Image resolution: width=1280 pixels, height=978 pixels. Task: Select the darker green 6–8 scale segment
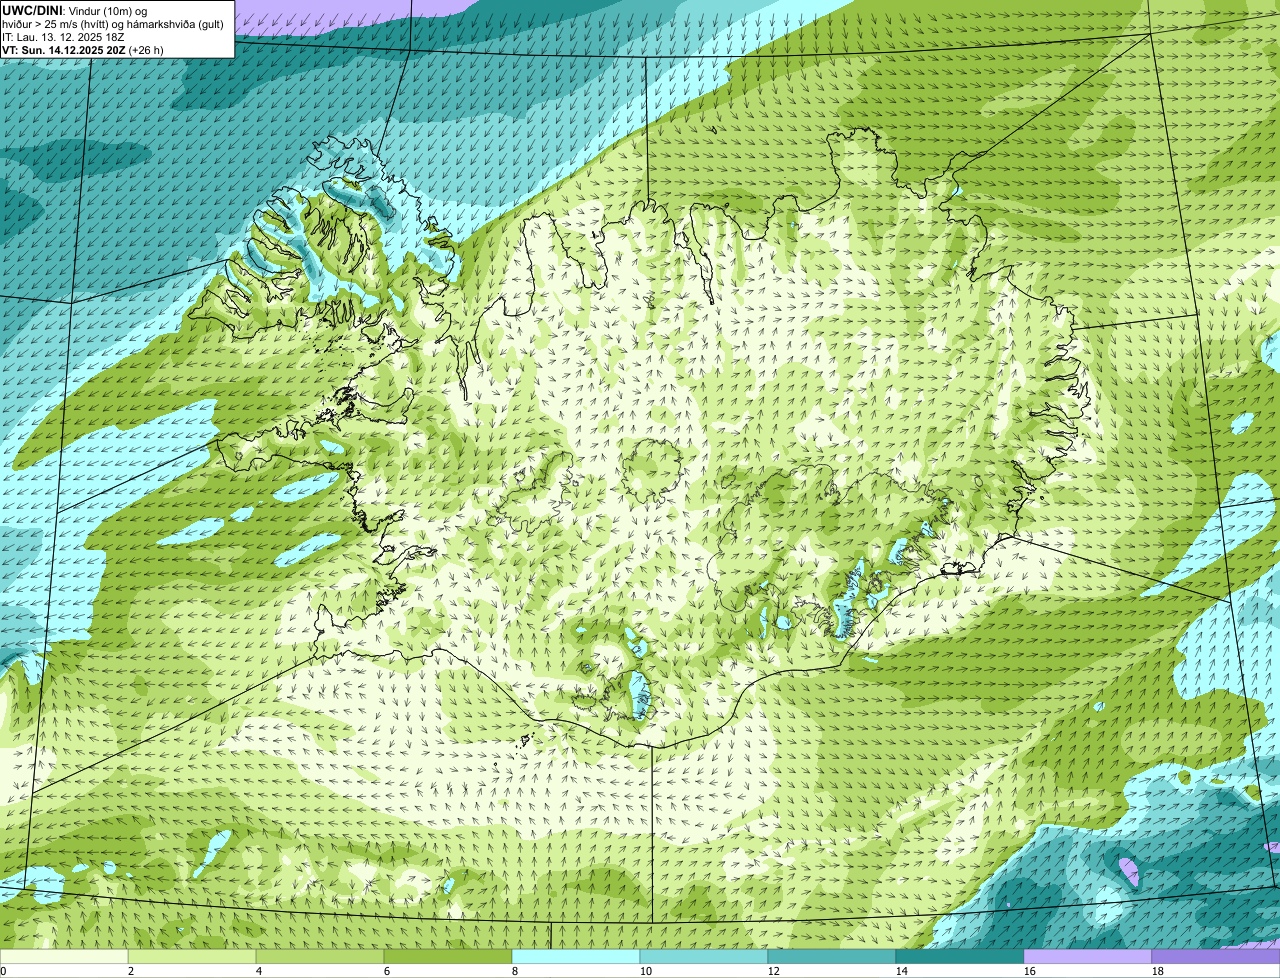point(448,957)
